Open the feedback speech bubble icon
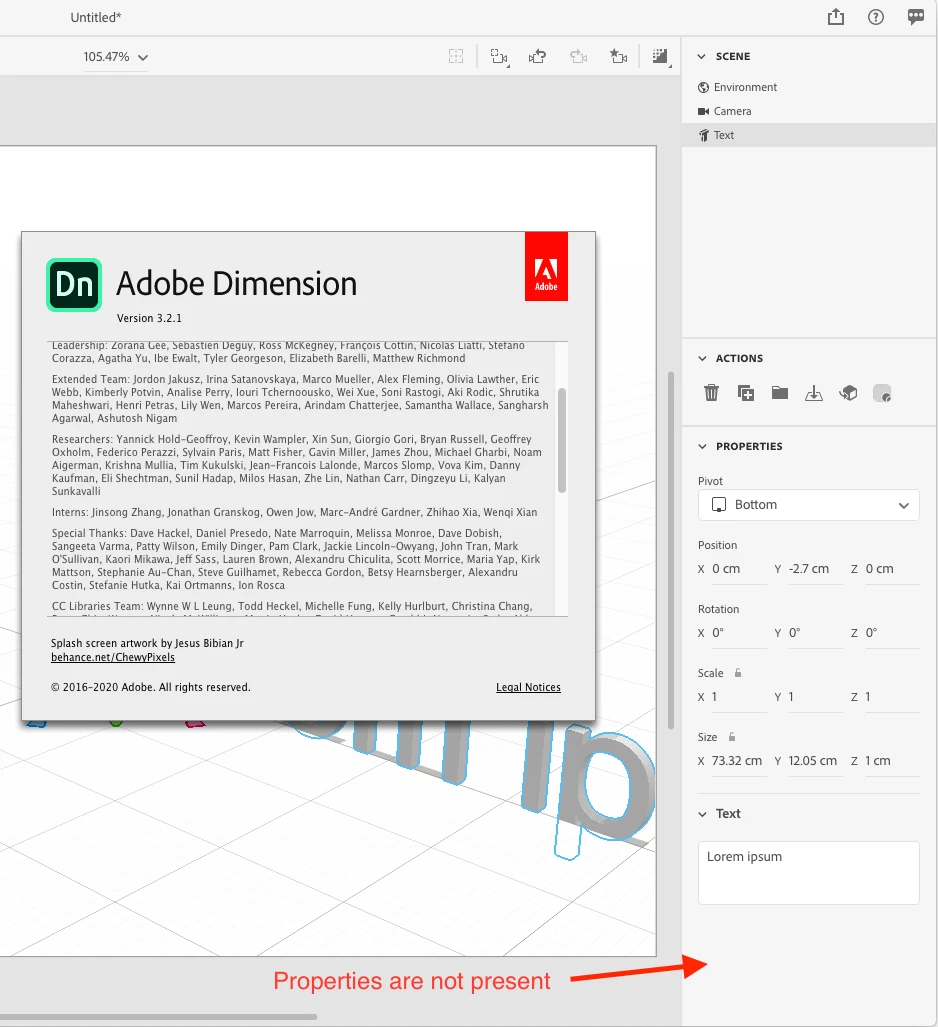The width and height of the screenshot is (938, 1027). tap(916, 17)
